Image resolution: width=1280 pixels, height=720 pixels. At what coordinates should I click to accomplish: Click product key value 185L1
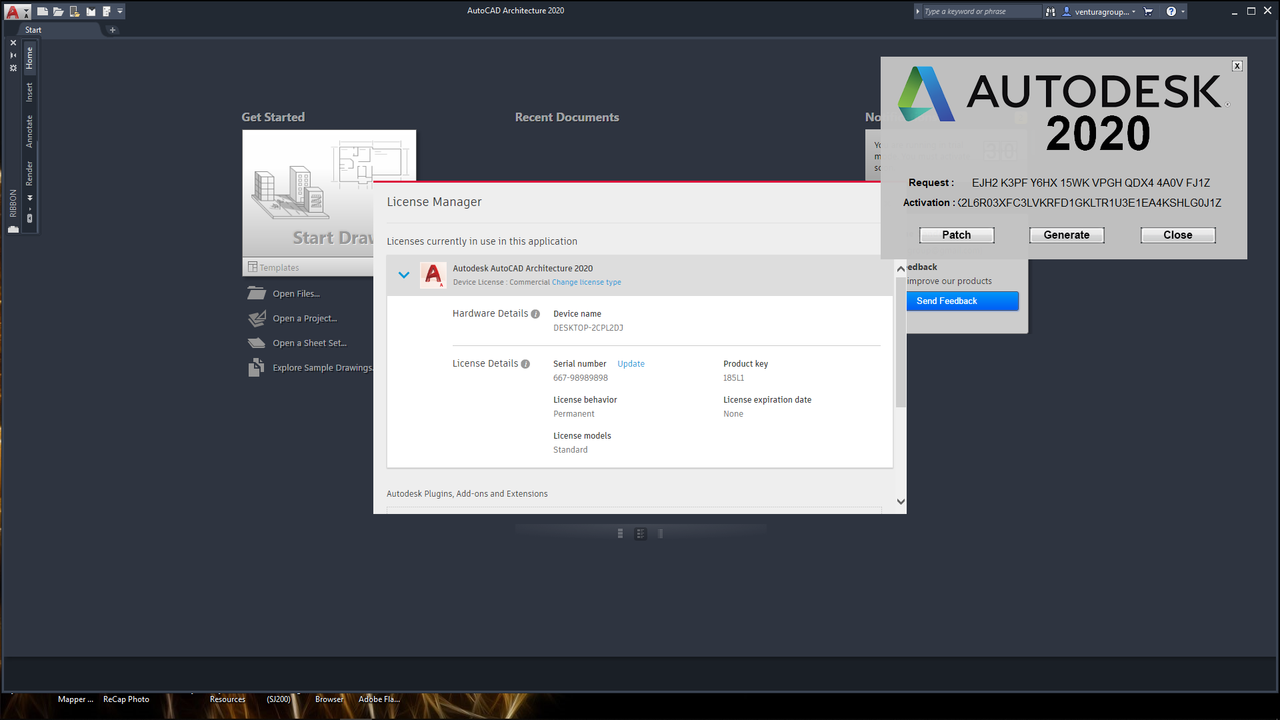pos(734,378)
